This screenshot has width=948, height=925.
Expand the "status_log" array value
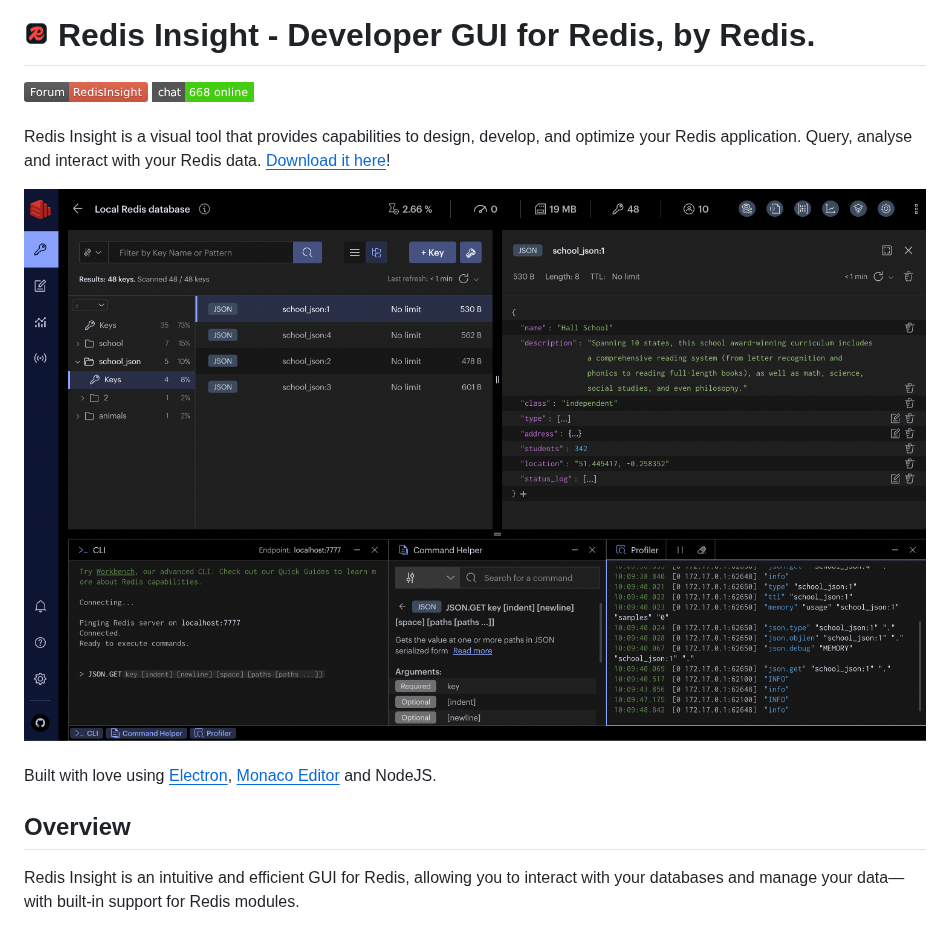590,479
